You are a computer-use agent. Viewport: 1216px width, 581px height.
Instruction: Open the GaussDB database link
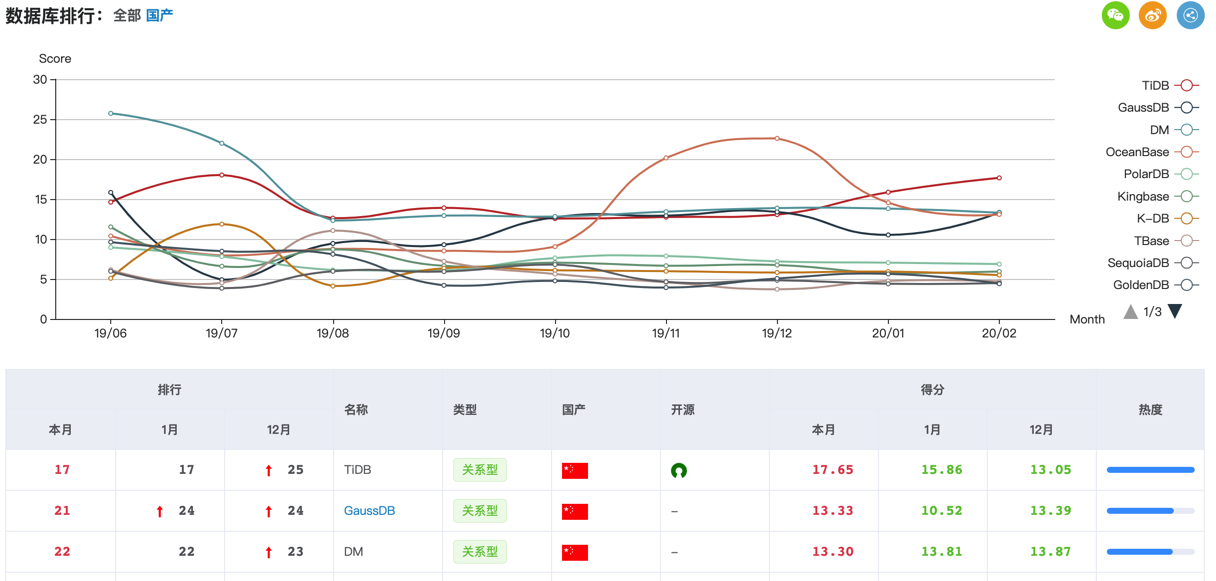pos(369,511)
